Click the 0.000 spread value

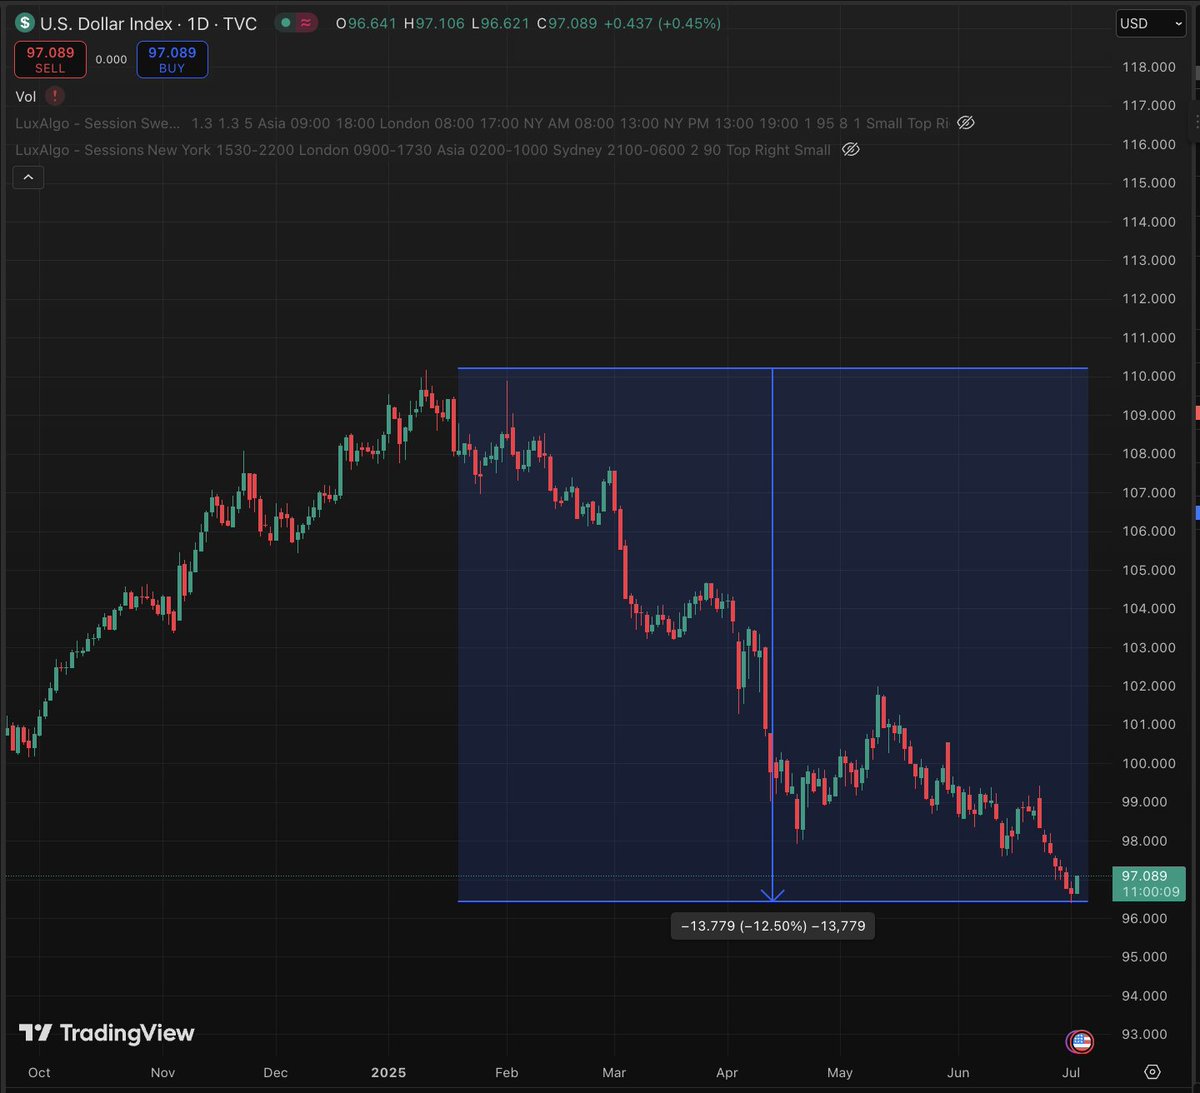[111, 60]
